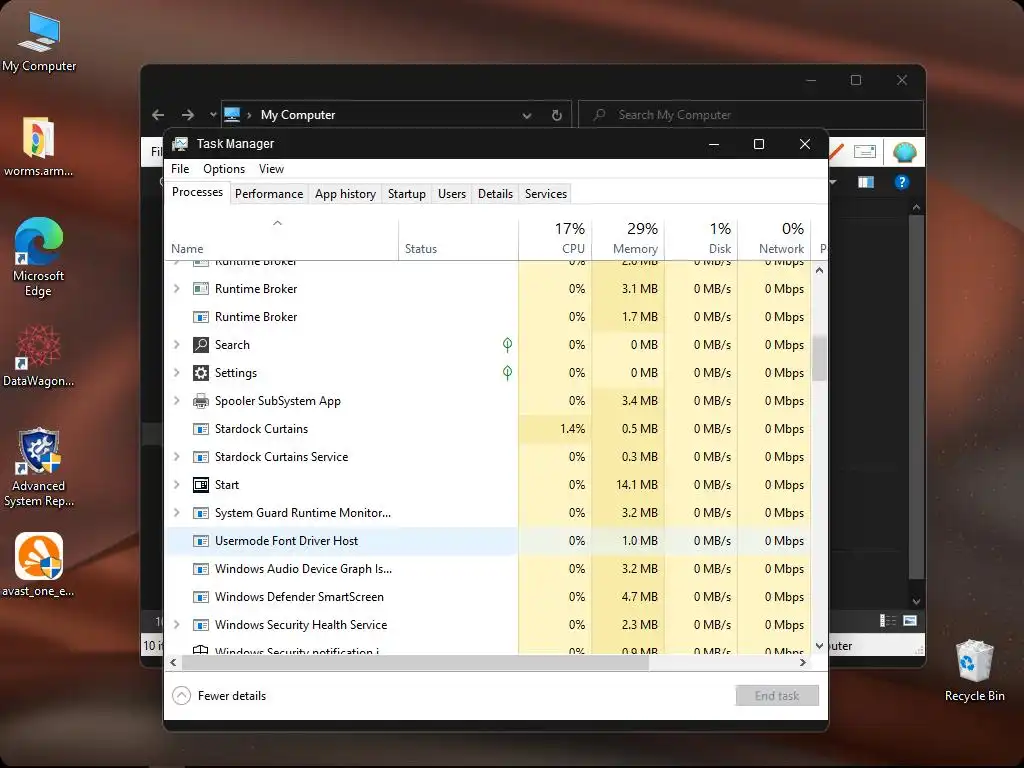This screenshot has height=768, width=1024.
Task: Click the process list vertical scrollbar thumb
Action: click(819, 358)
